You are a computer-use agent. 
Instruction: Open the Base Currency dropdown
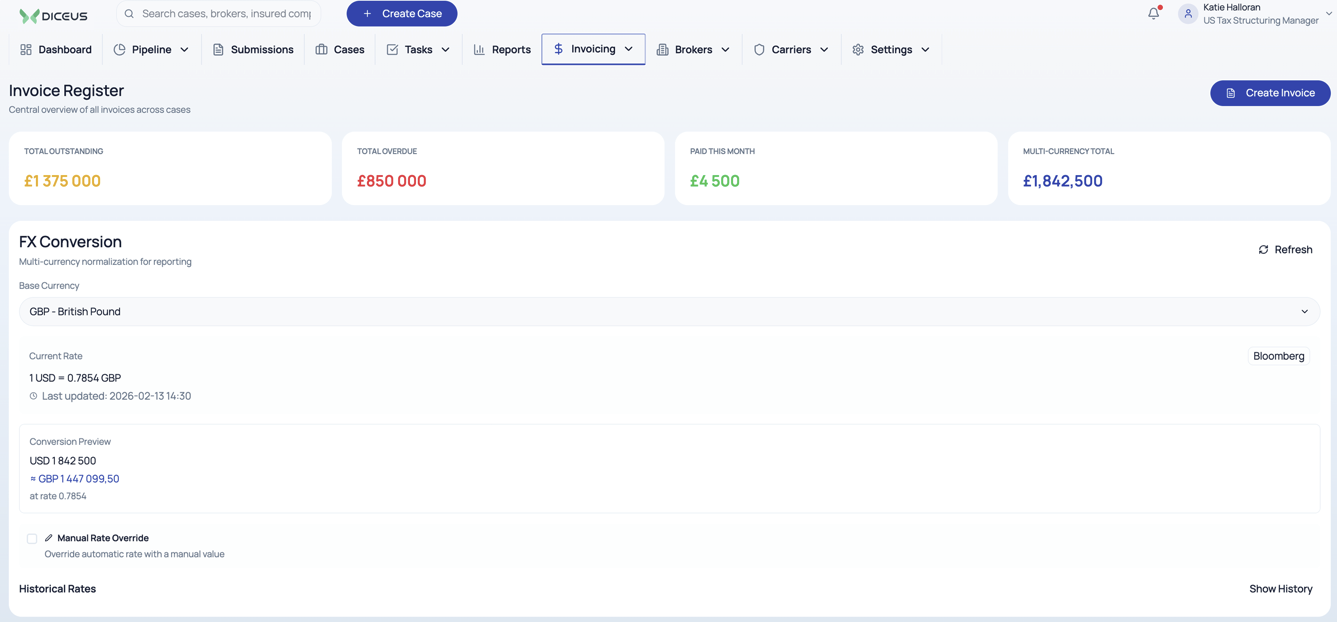coord(669,312)
